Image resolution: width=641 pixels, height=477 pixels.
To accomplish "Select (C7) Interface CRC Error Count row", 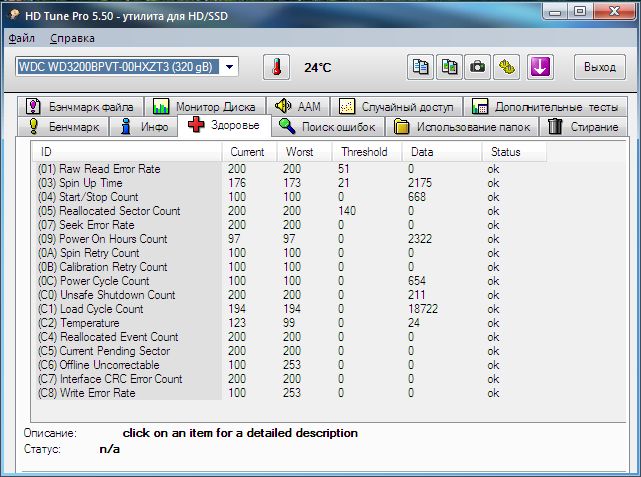I will pyautogui.click(x=290, y=379).
